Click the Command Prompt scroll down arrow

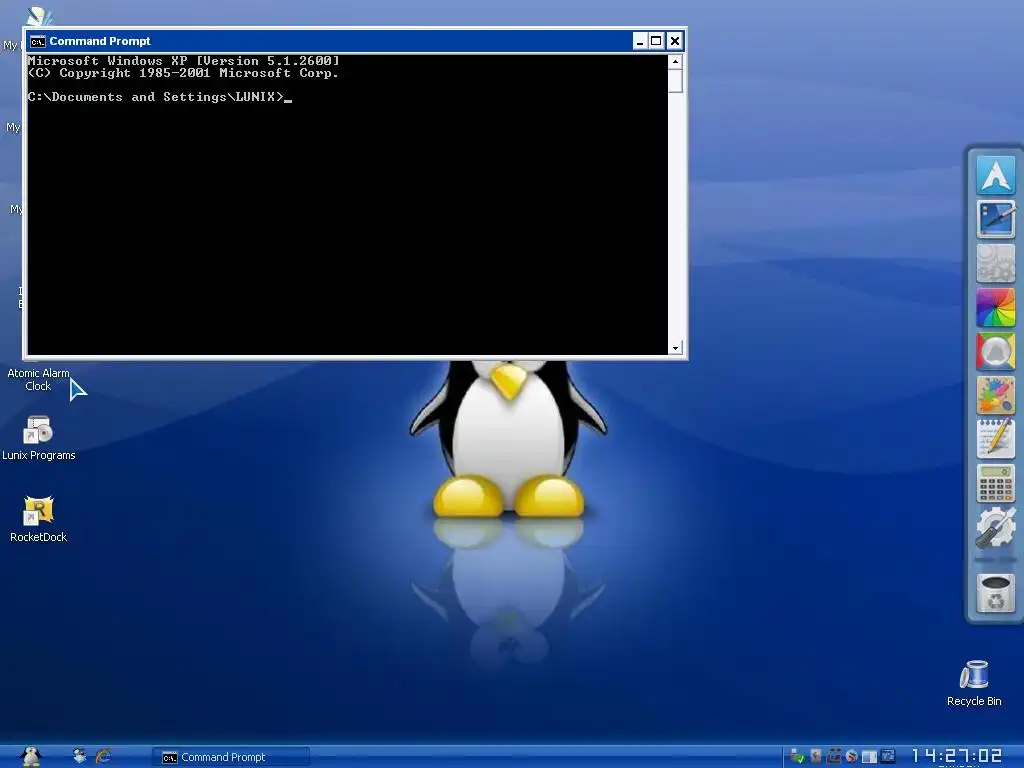pos(675,347)
